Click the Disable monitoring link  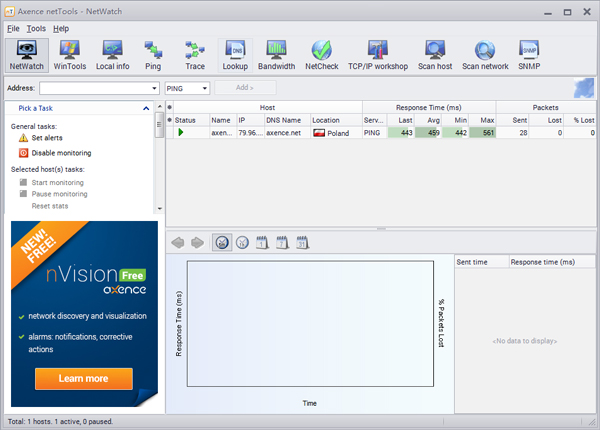61,153
